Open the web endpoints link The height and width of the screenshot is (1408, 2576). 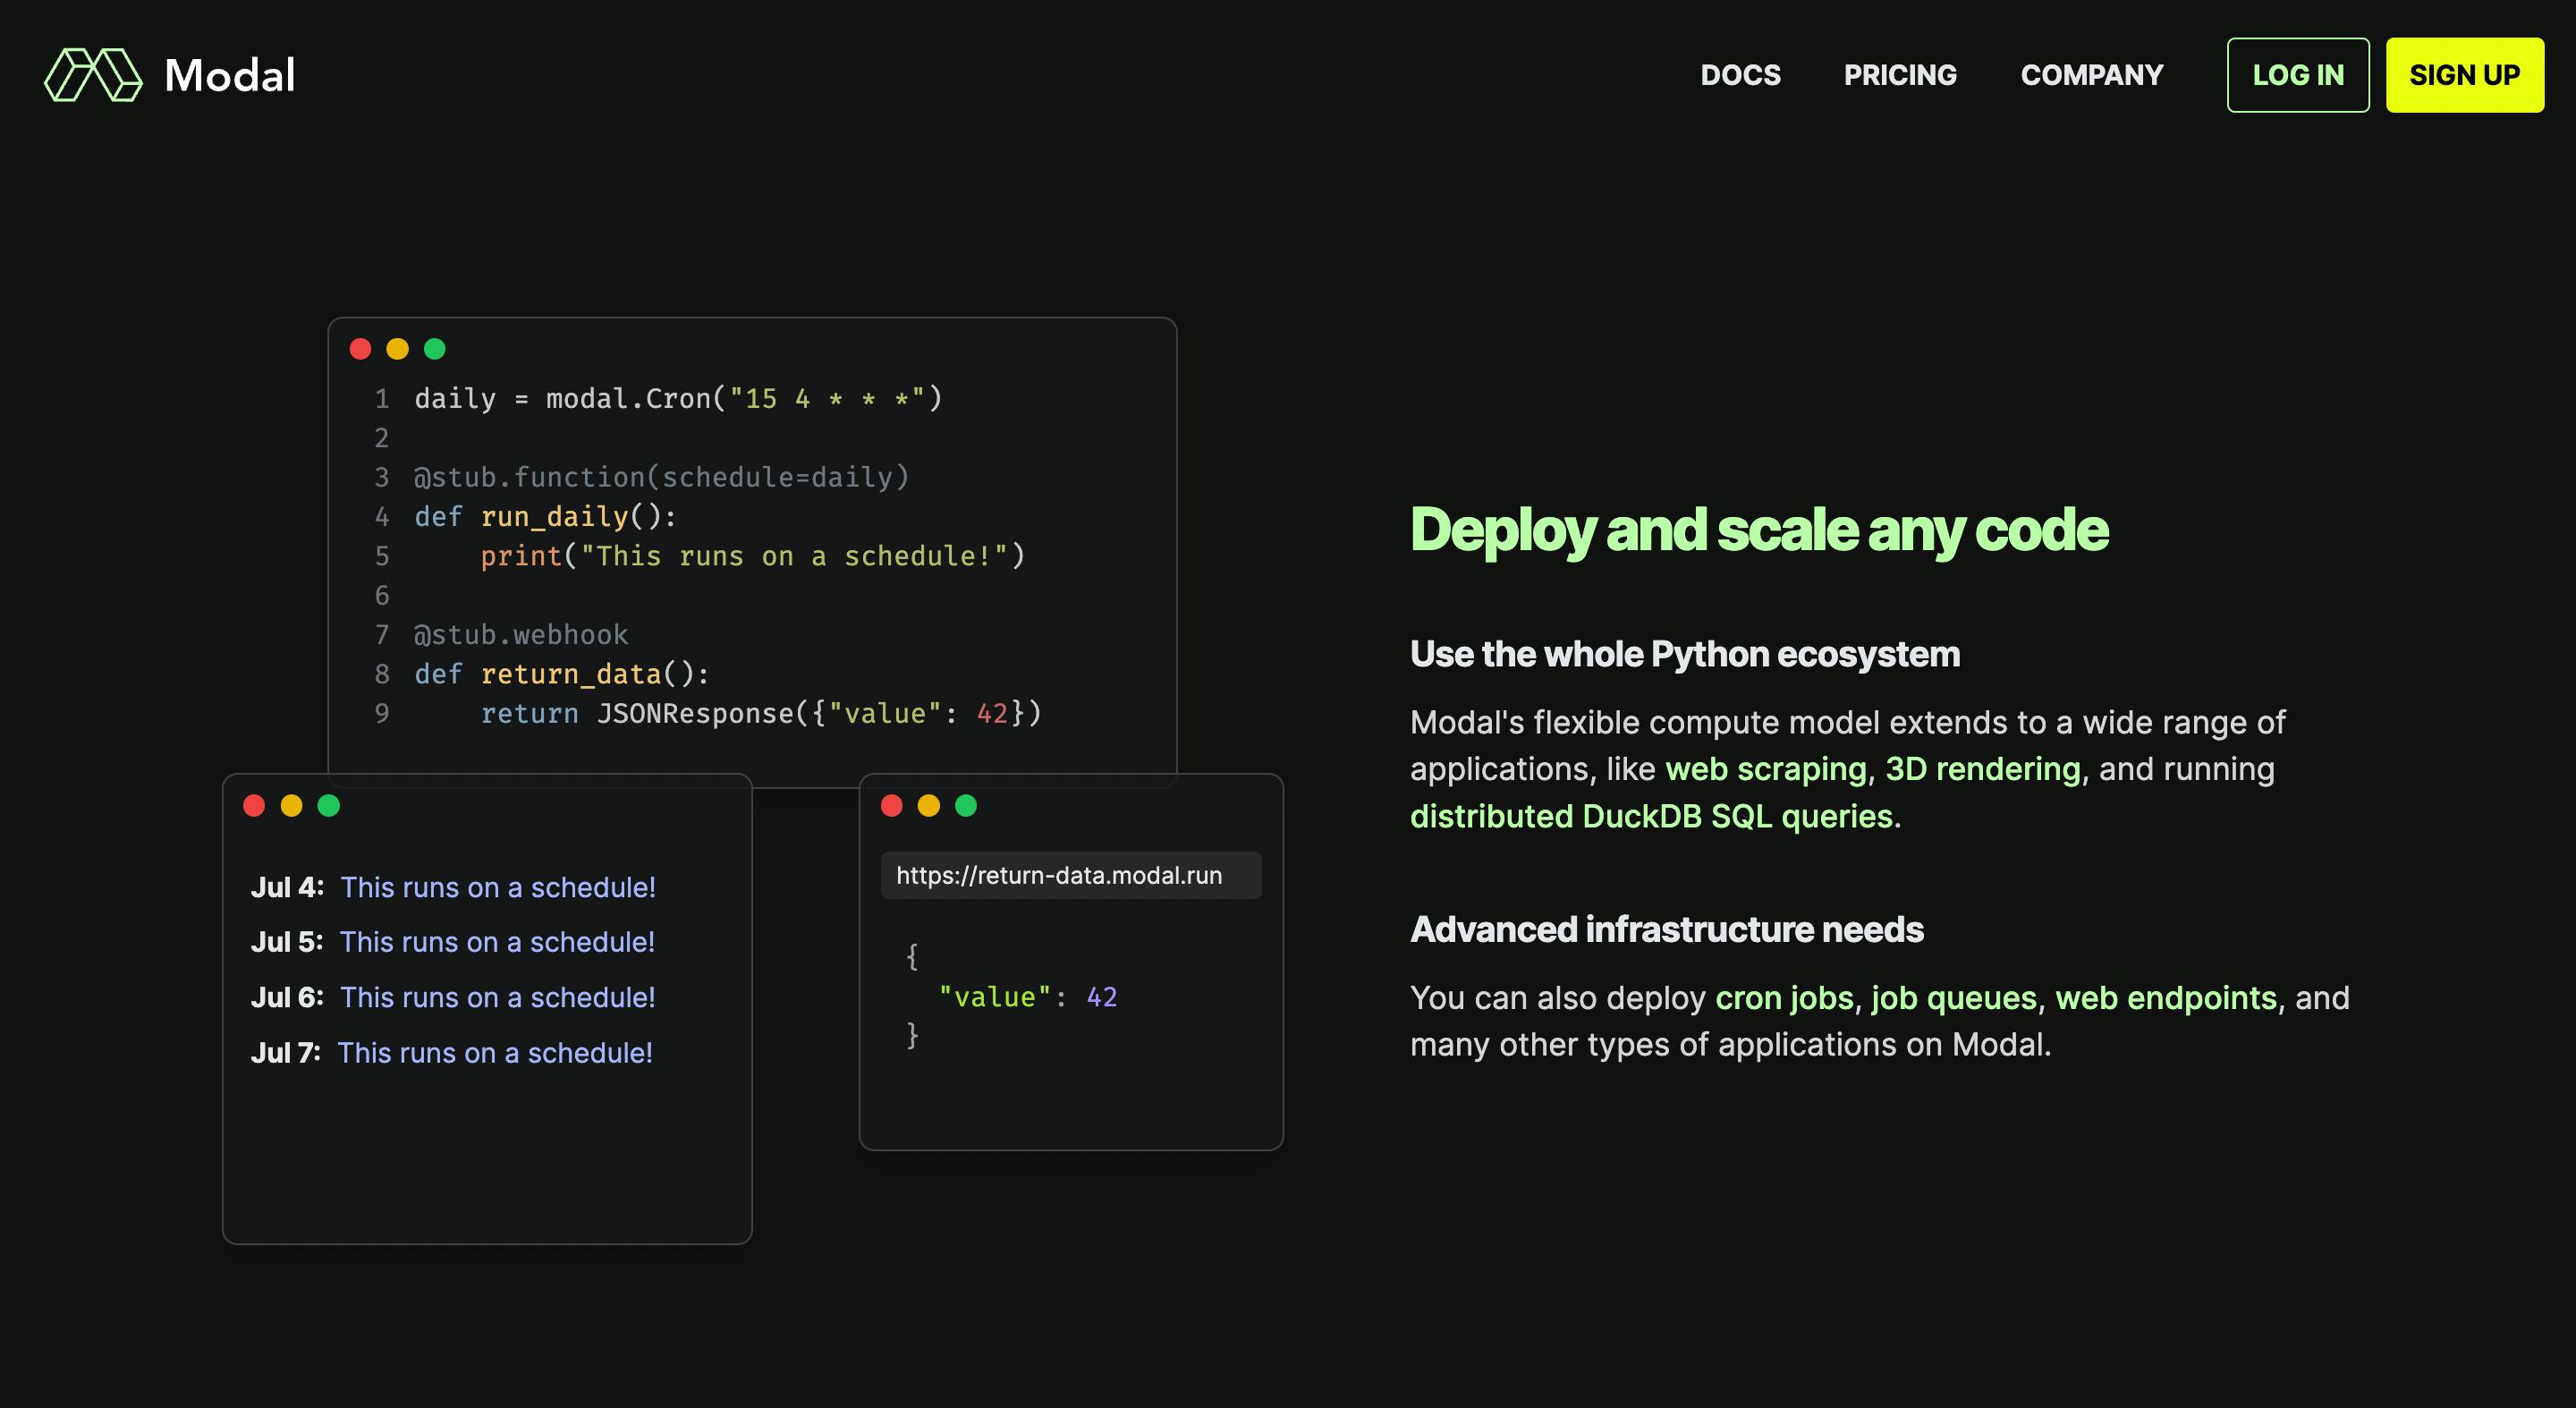point(2166,998)
